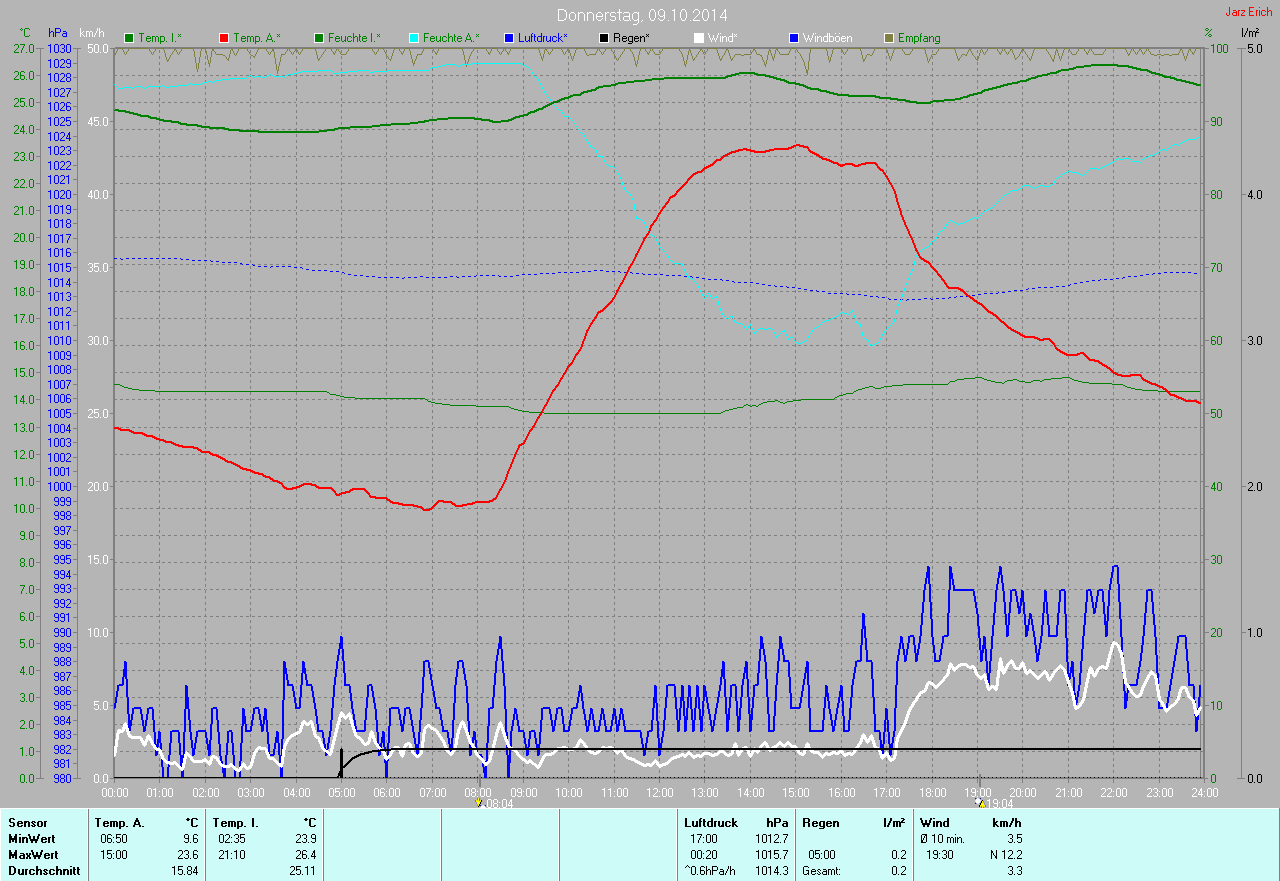Click the olive Empfang legend swatch

click(x=888, y=38)
